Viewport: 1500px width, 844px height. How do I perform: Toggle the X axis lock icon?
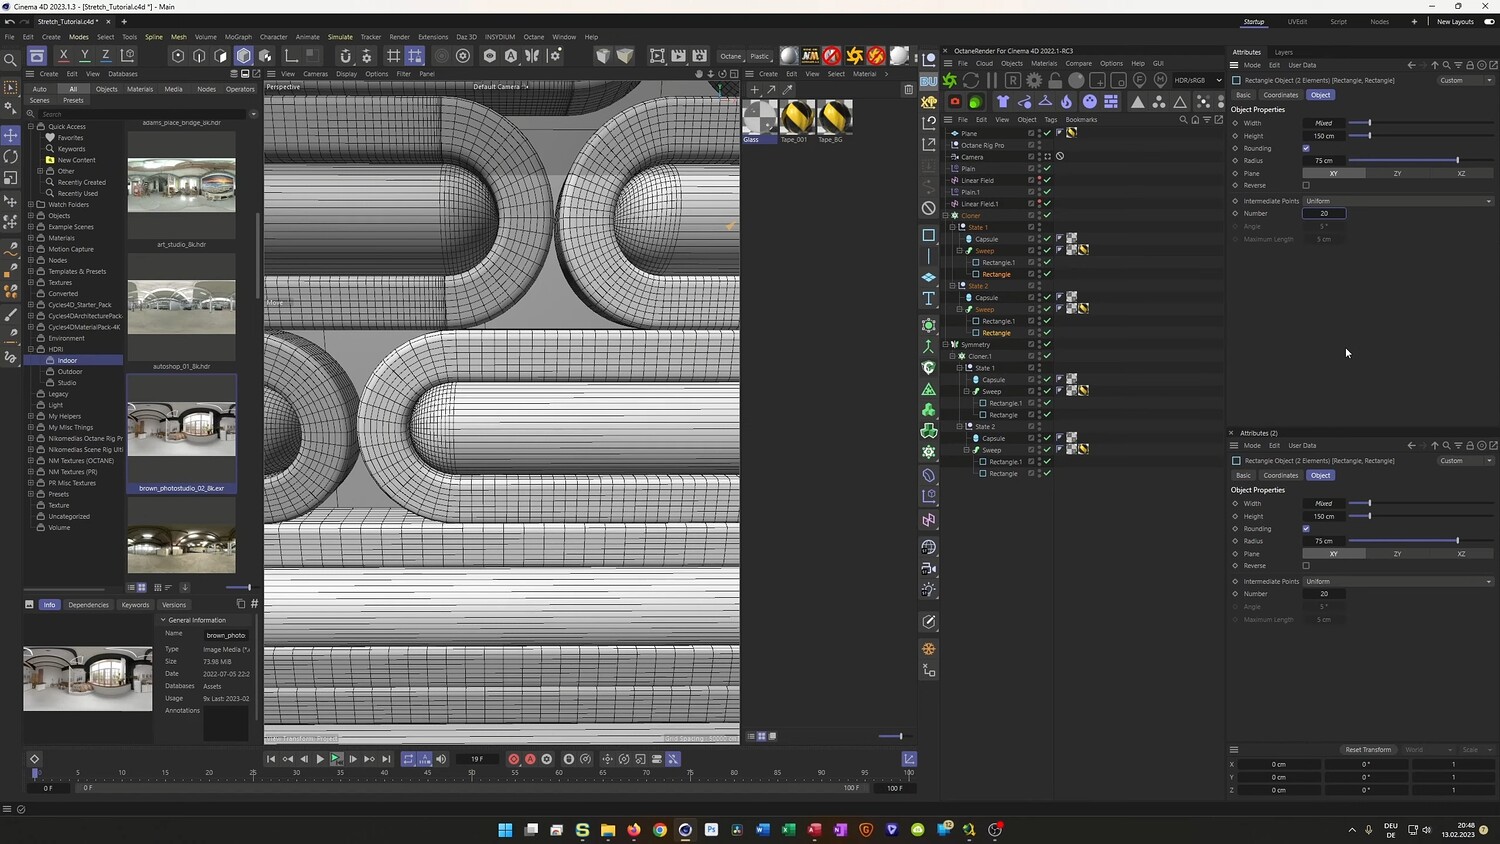63,56
